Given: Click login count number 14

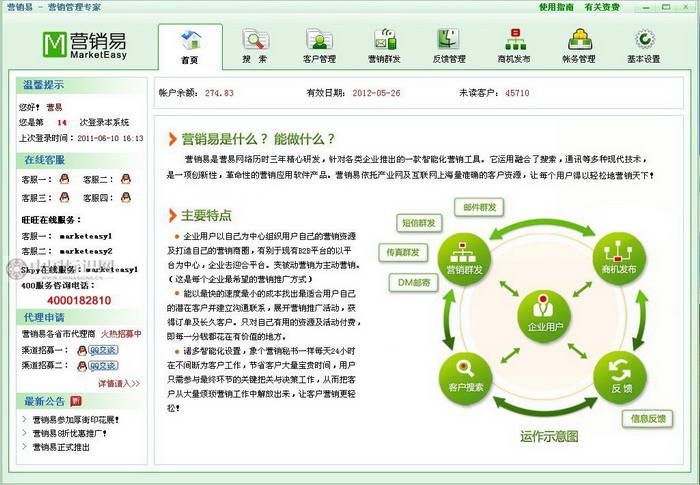Looking at the screenshot, I should click(62, 122).
